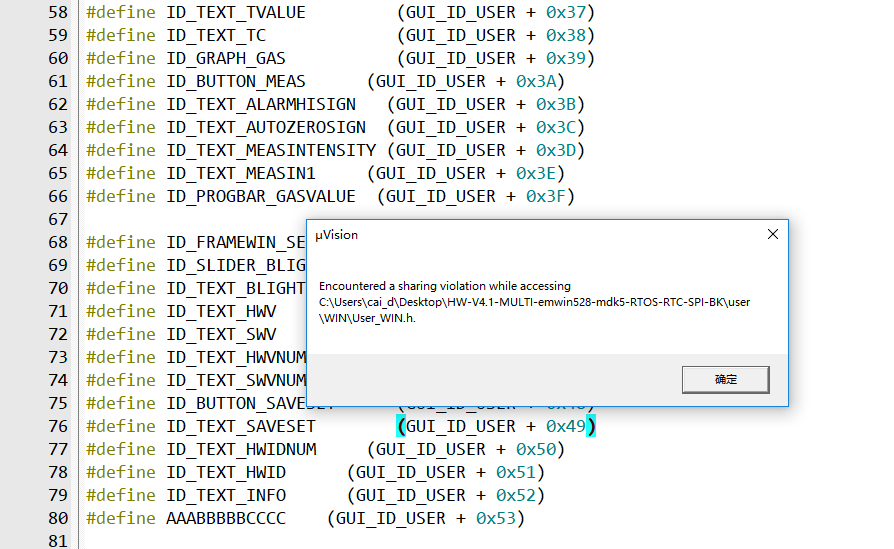Click ID_TEXT_TVALUE identifier on line 58
The height and width of the screenshot is (549, 894).
pos(236,13)
